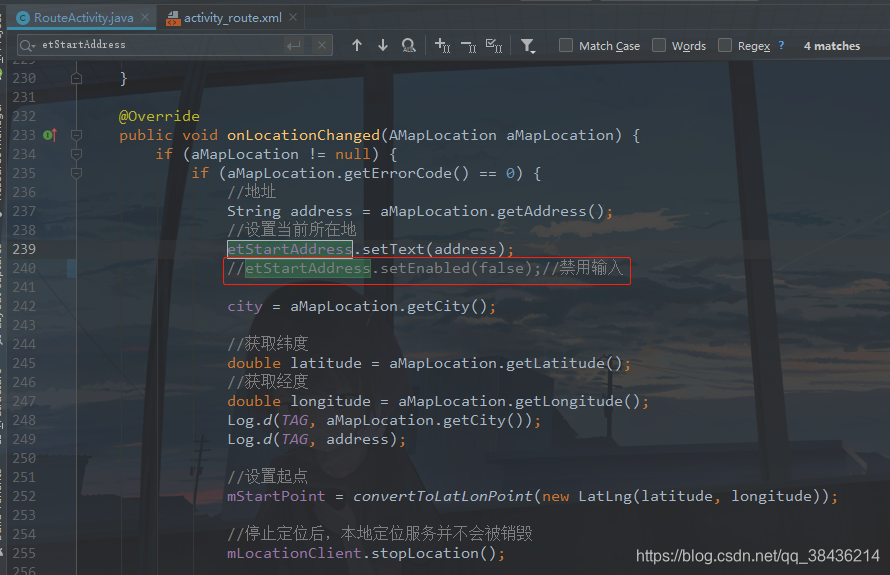Screen dimensions: 890x575
Task: Click the 4 matches results label
Action: tap(832, 46)
